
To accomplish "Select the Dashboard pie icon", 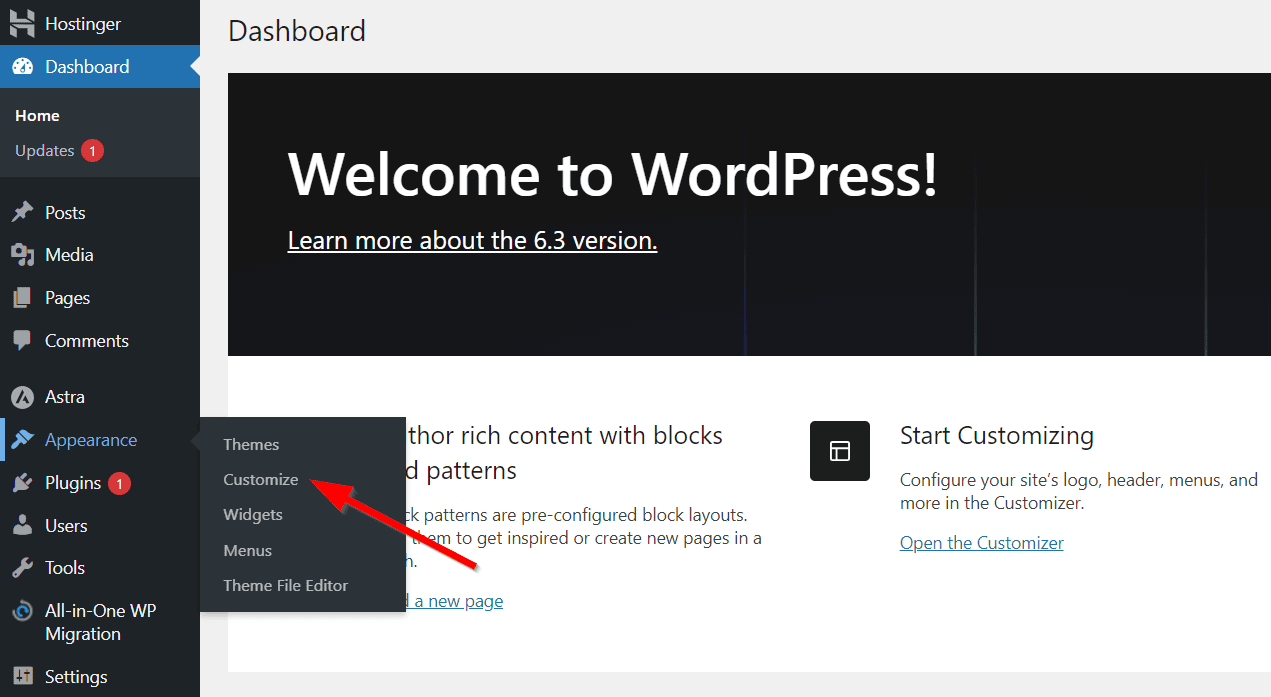I will pyautogui.click(x=22, y=66).
